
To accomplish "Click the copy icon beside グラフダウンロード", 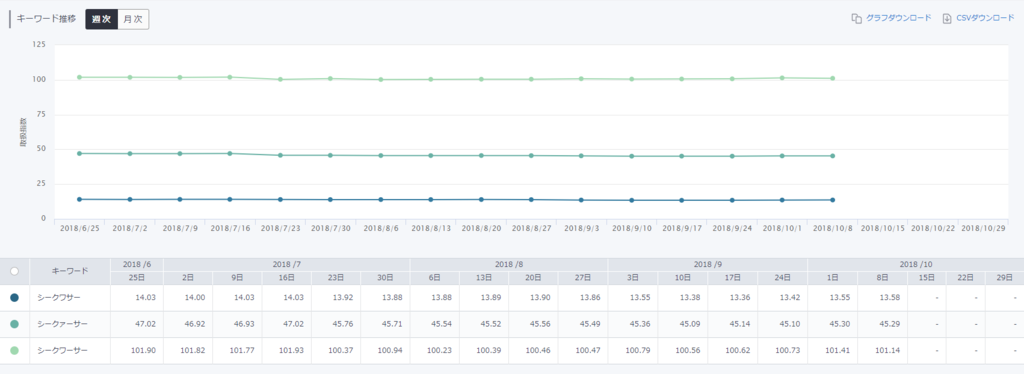I will point(857,18).
